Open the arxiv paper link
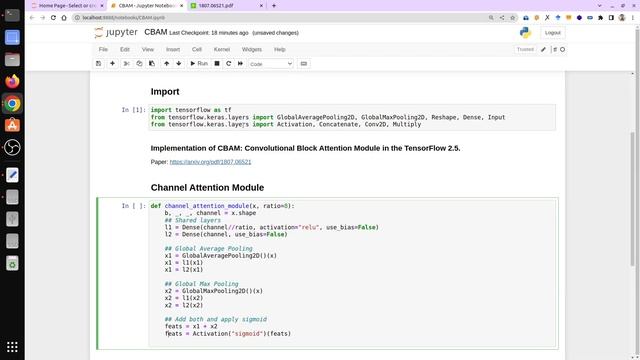This screenshot has width=640, height=360. (210, 162)
